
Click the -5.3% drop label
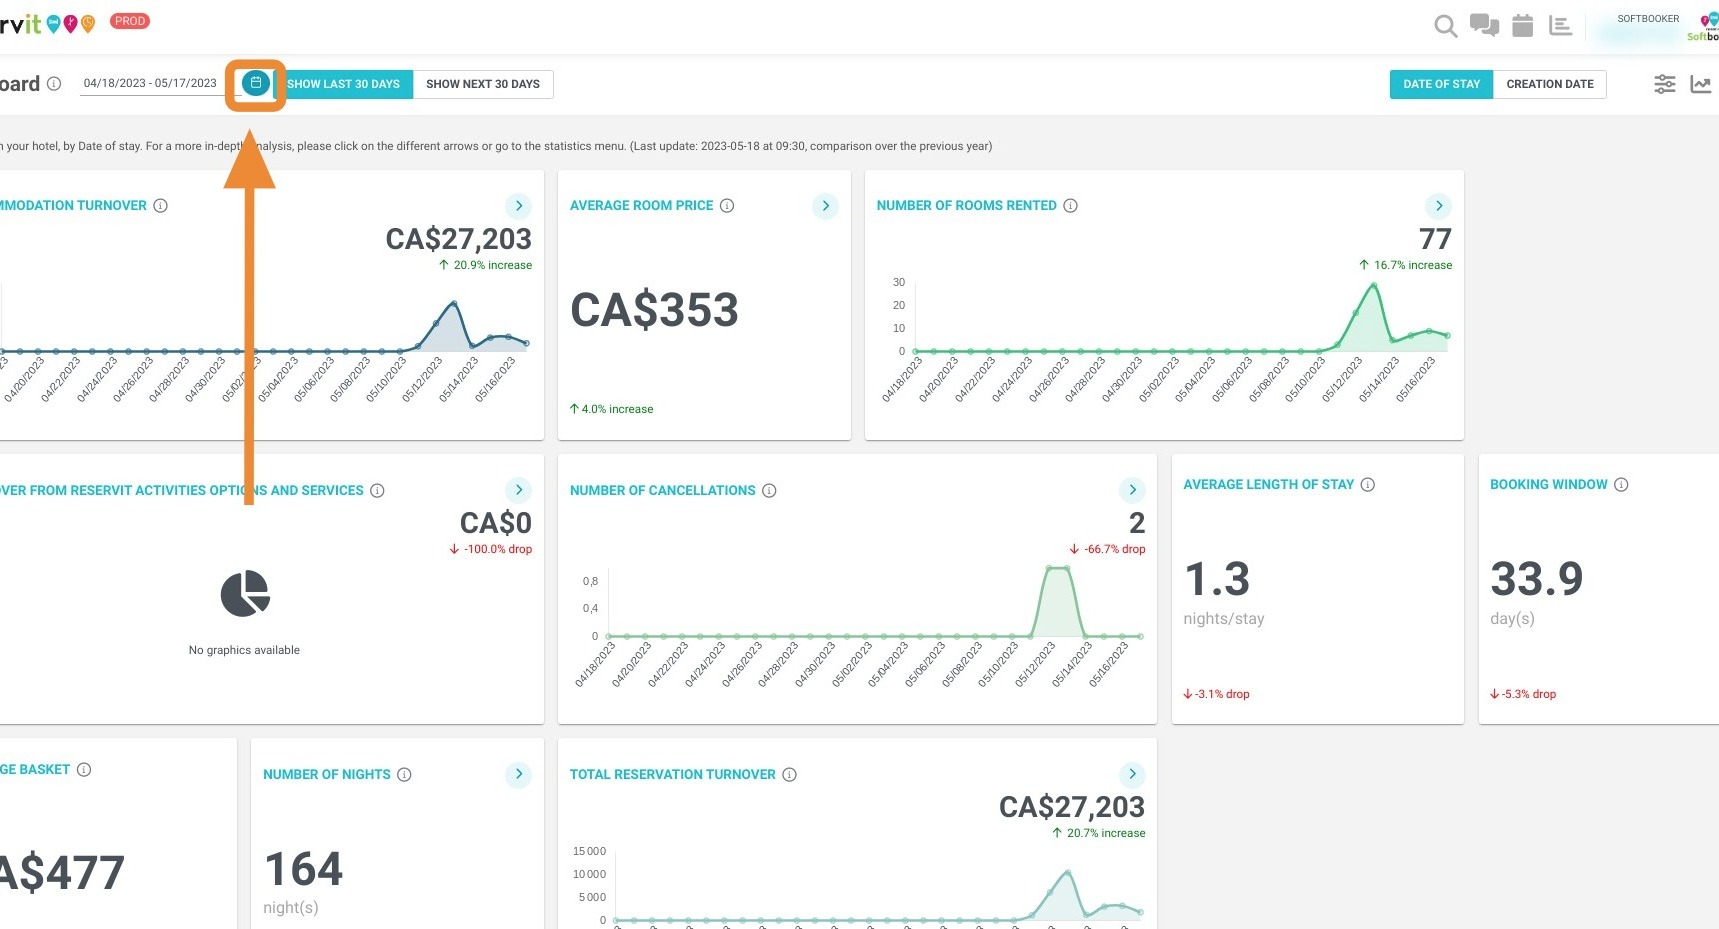[x=1523, y=694]
